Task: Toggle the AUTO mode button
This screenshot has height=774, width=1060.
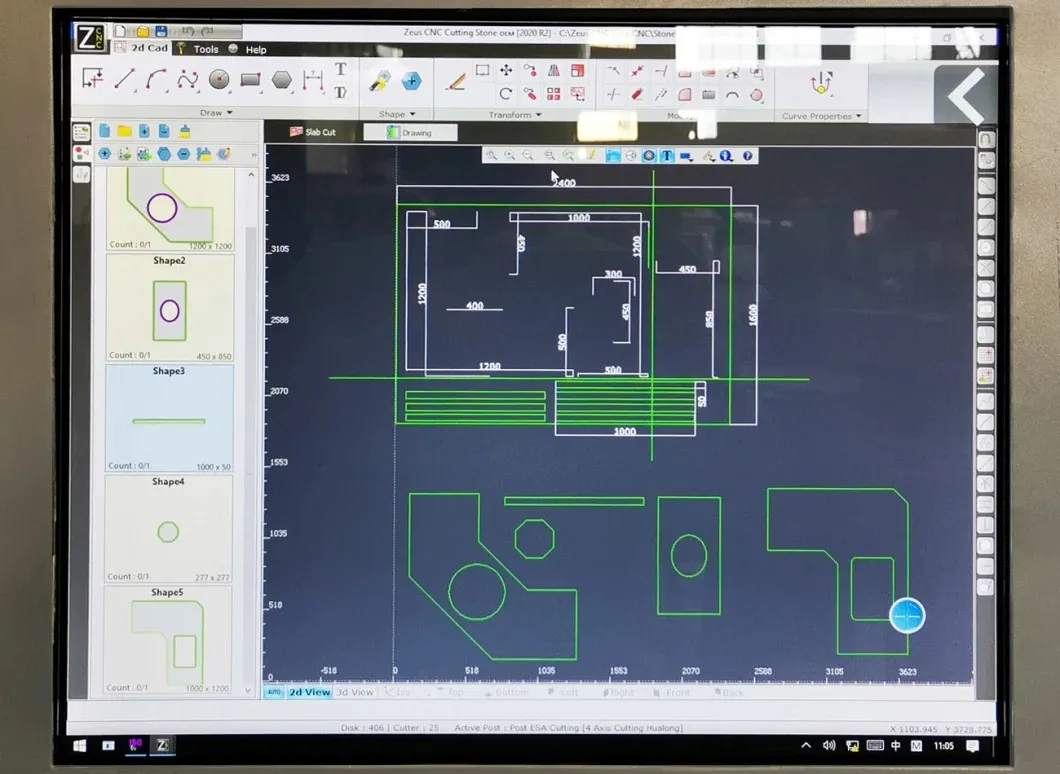Action: click(274, 692)
